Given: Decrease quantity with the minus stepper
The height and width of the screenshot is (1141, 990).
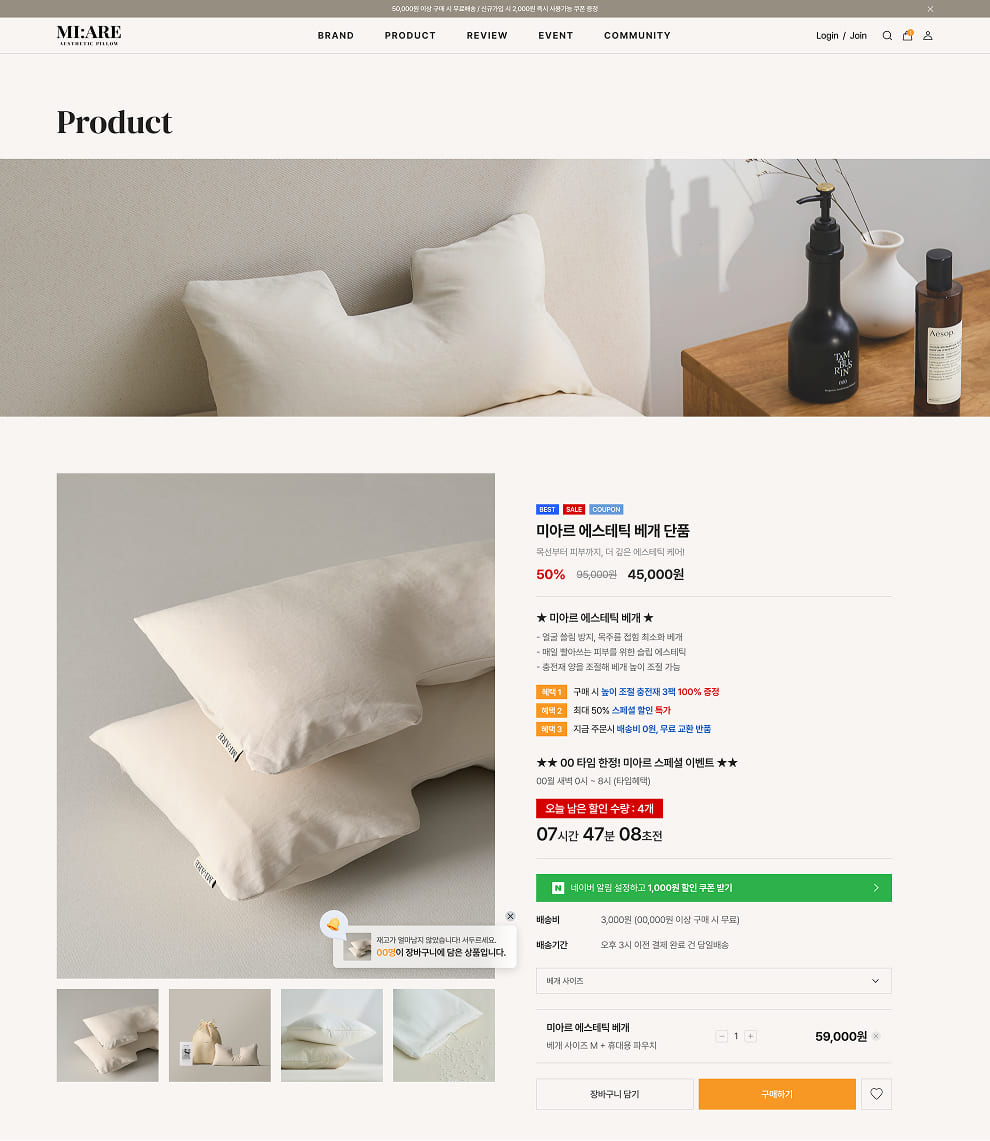Looking at the screenshot, I should click(x=721, y=1036).
